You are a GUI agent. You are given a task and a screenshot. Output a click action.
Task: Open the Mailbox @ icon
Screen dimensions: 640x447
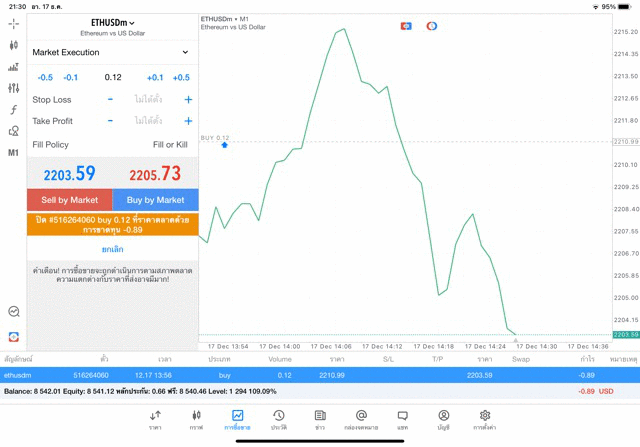(361, 419)
